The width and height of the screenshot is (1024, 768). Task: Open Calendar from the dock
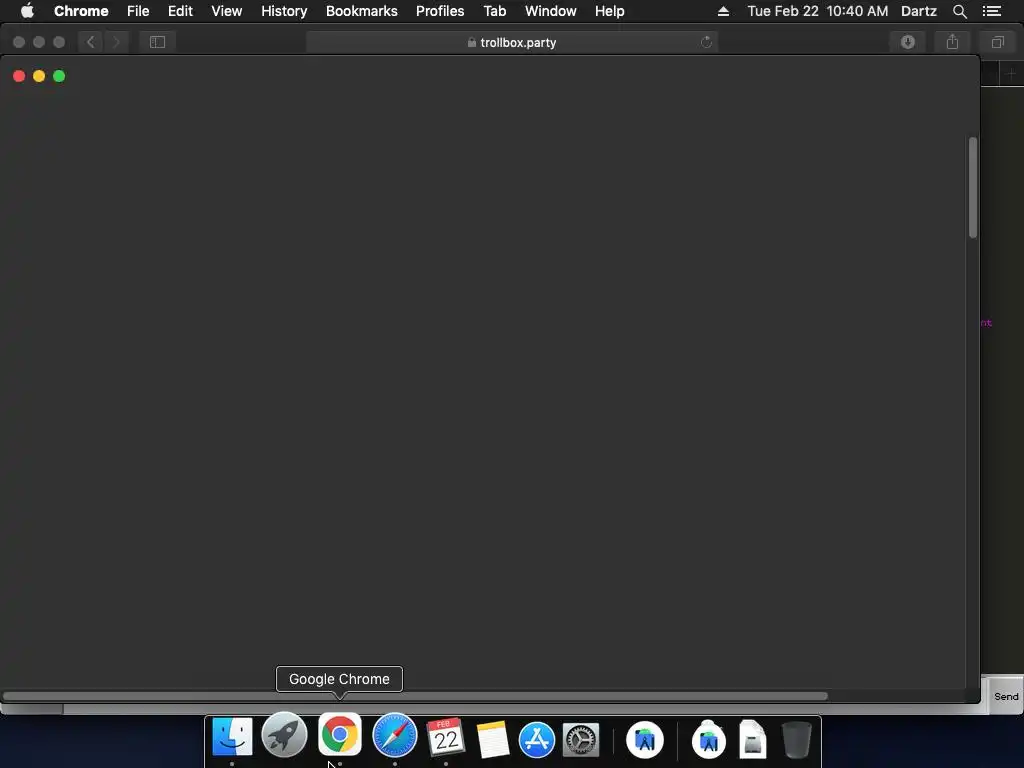pyautogui.click(x=446, y=738)
